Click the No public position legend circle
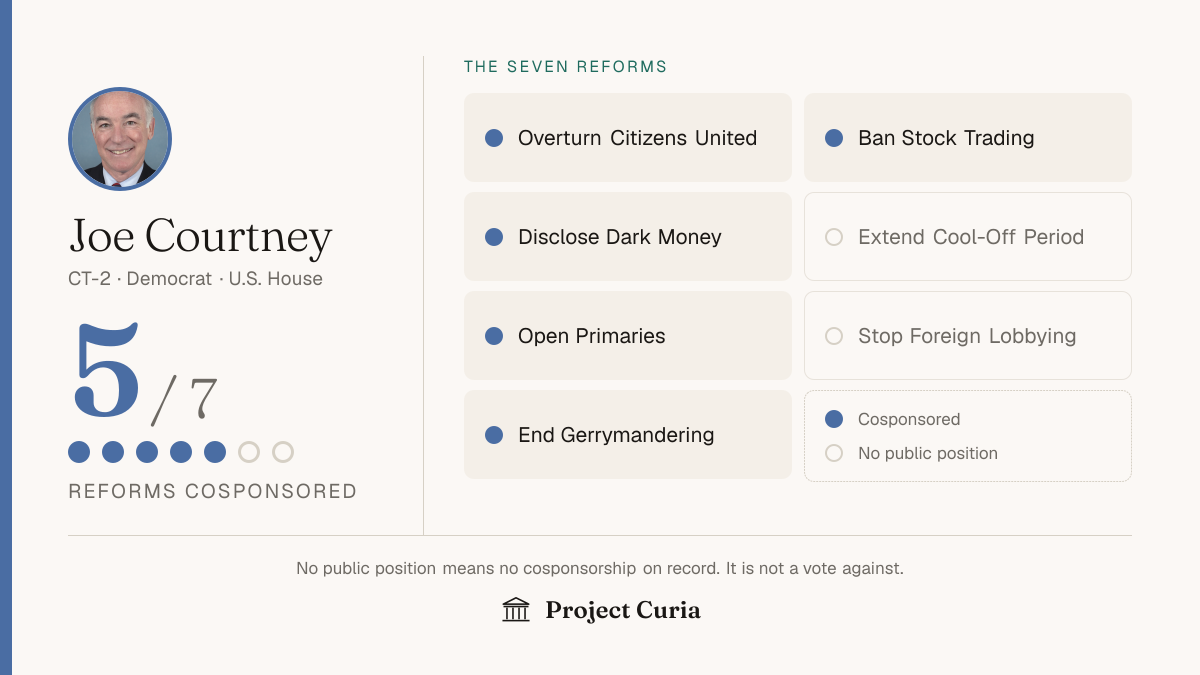The image size is (1200, 675). point(834,453)
